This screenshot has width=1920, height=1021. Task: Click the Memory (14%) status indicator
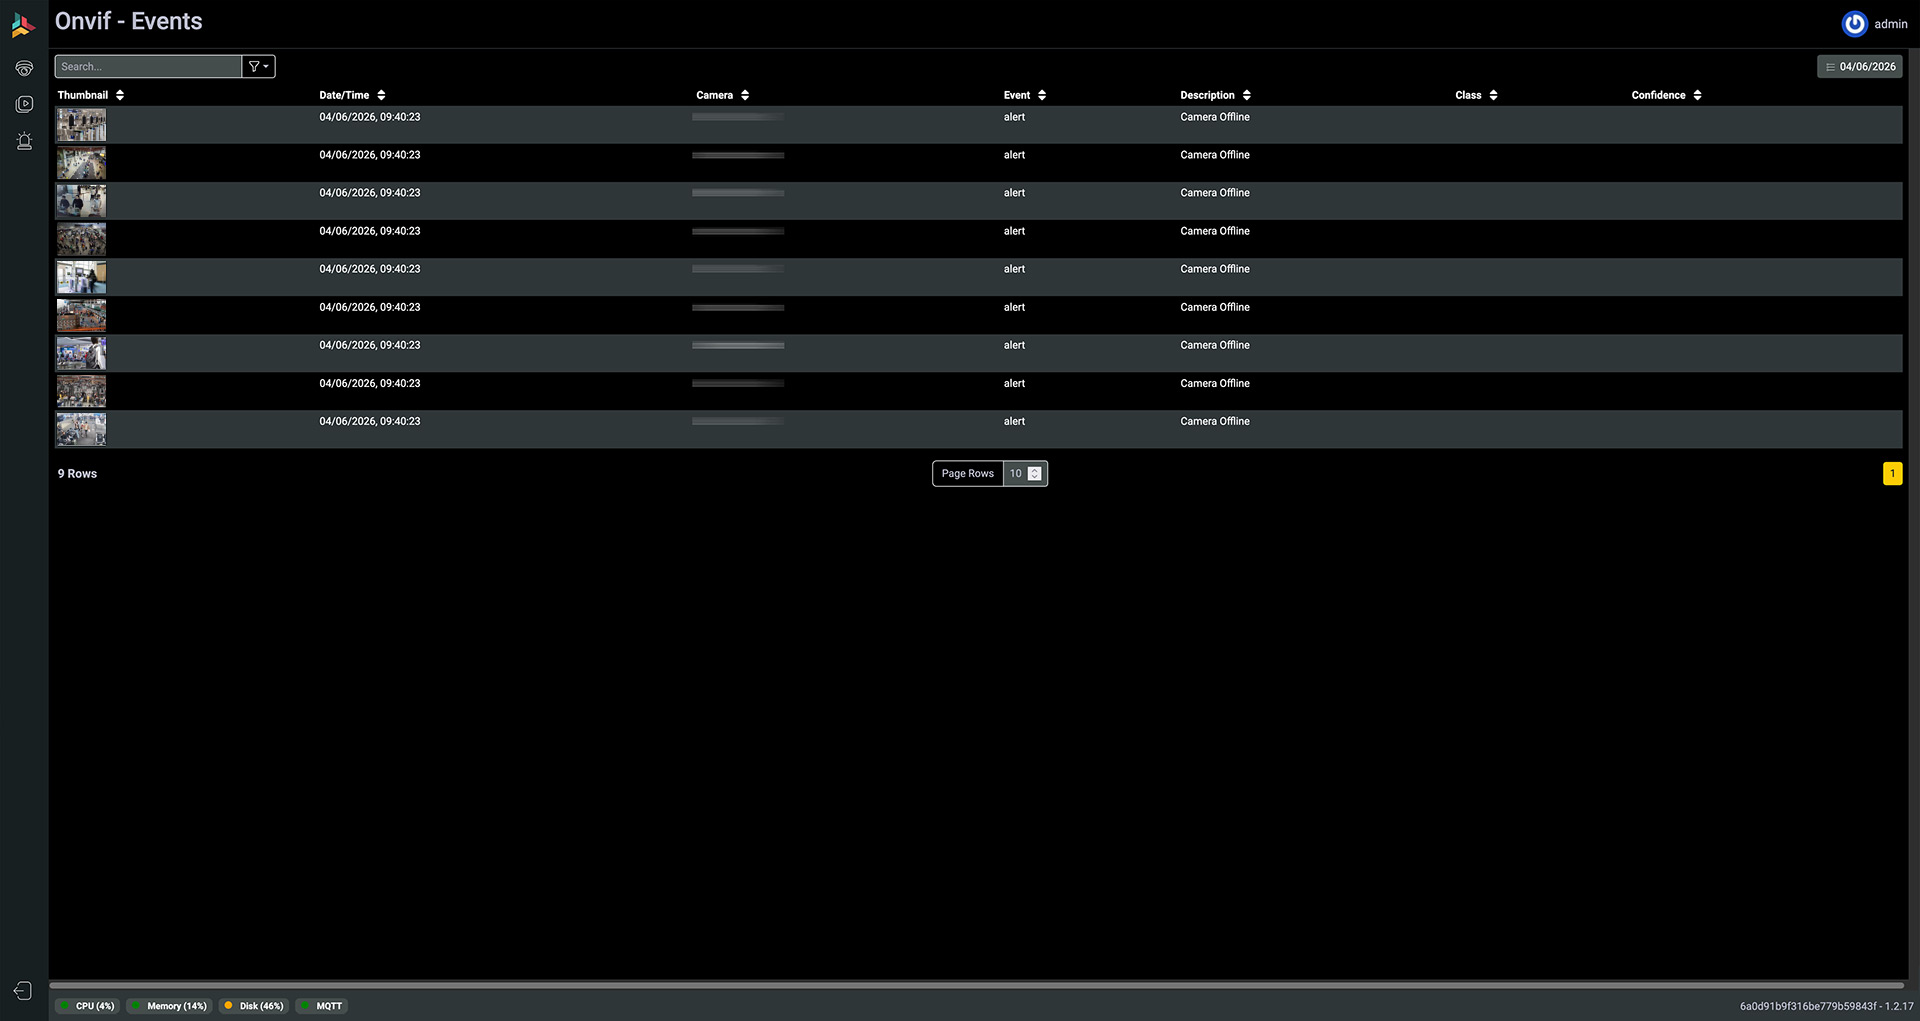pos(169,1006)
